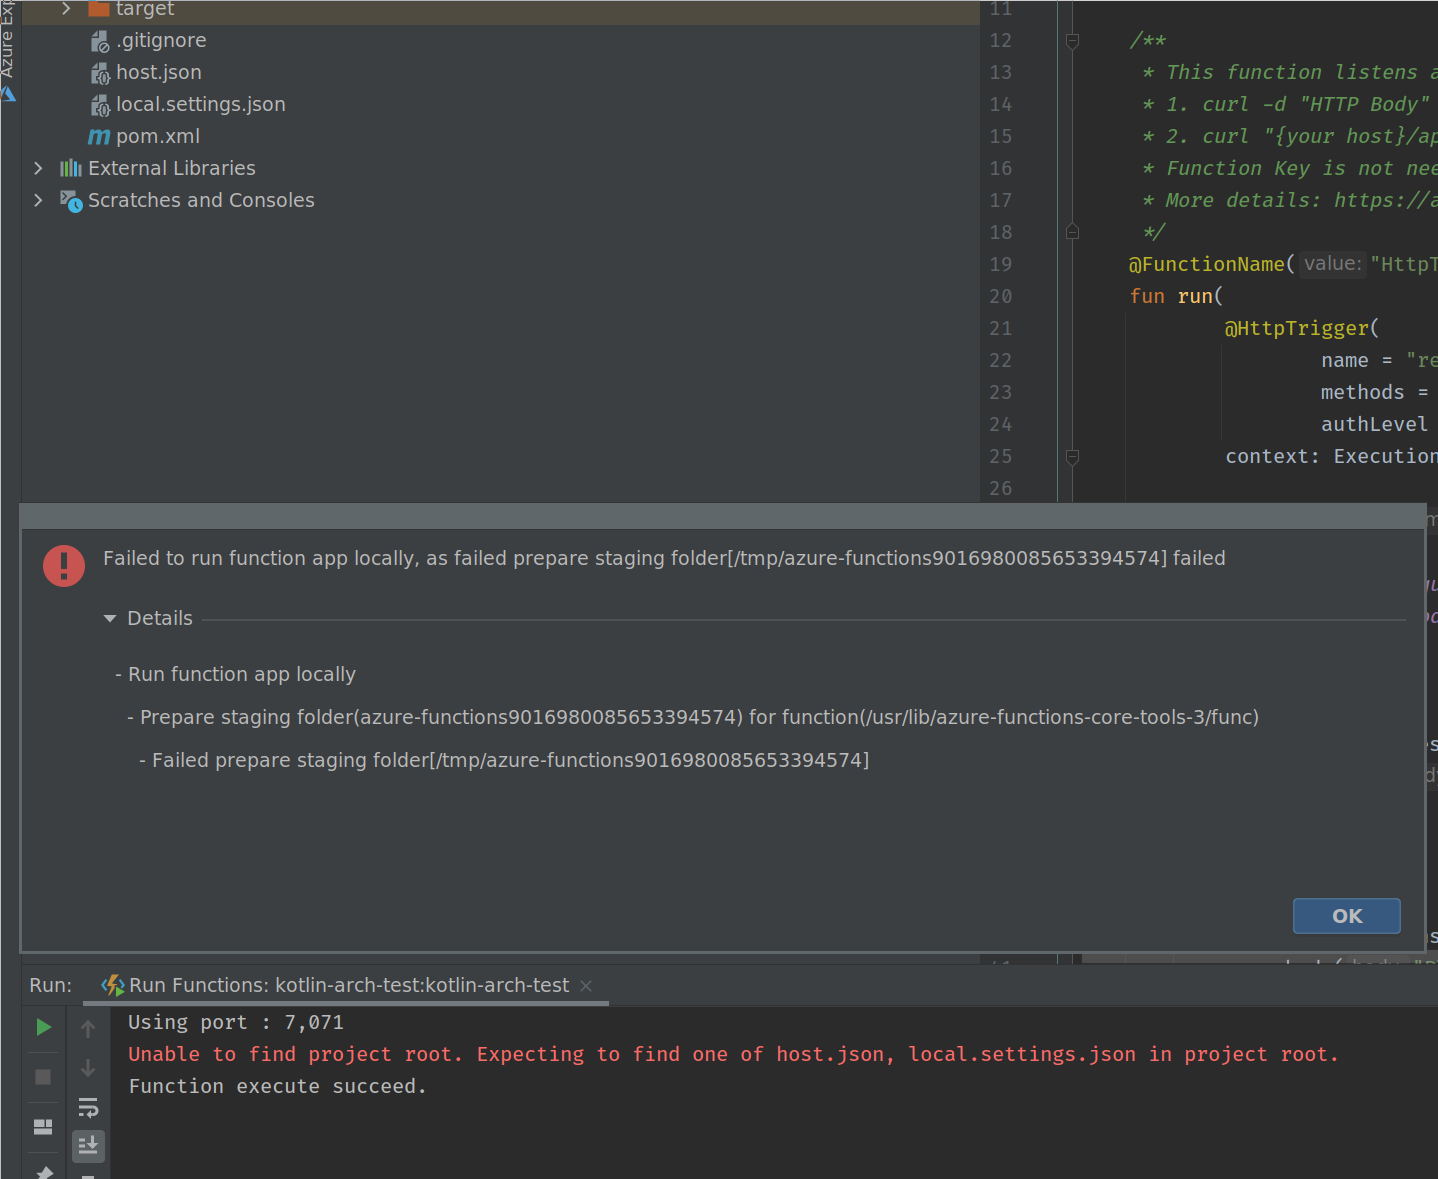Dismiss the error dialog with OK
1438x1179 pixels.
pyautogui.click(x=1346, y=916)
